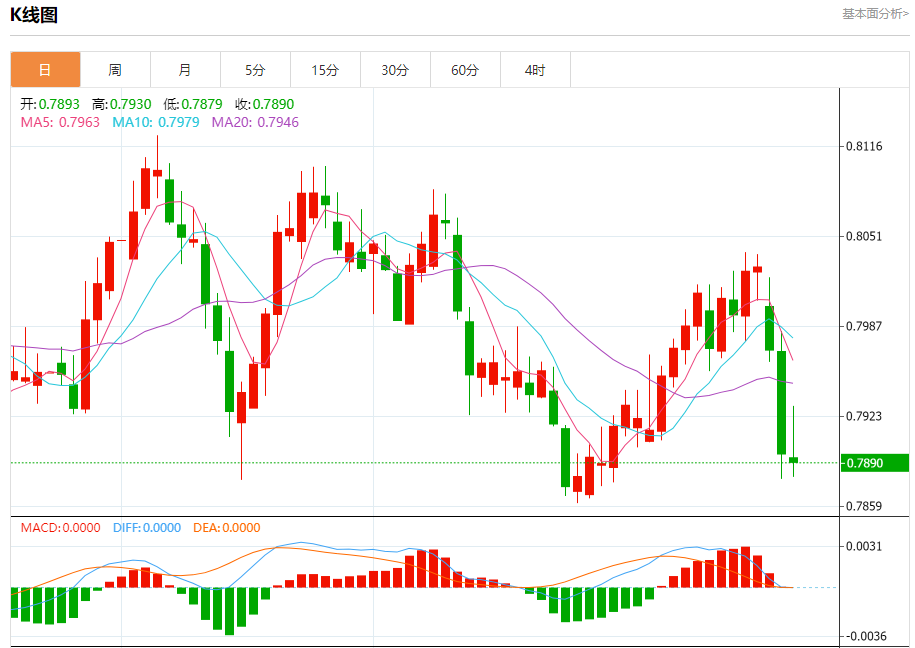The height and width of the screenshot is (648, 915).
Task: Switch to the 周 weekly tab
Action: click(116, 70)
